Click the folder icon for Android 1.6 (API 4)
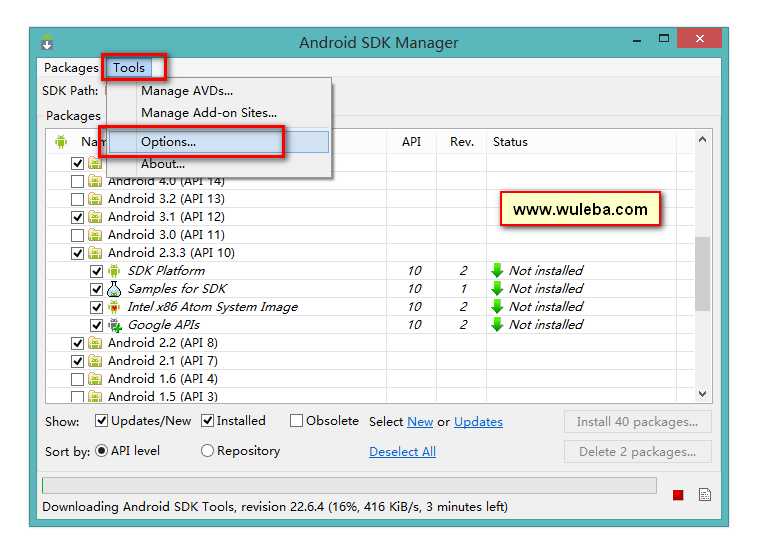The height and width of the screenshot is (554, 763). pos(95,379)
